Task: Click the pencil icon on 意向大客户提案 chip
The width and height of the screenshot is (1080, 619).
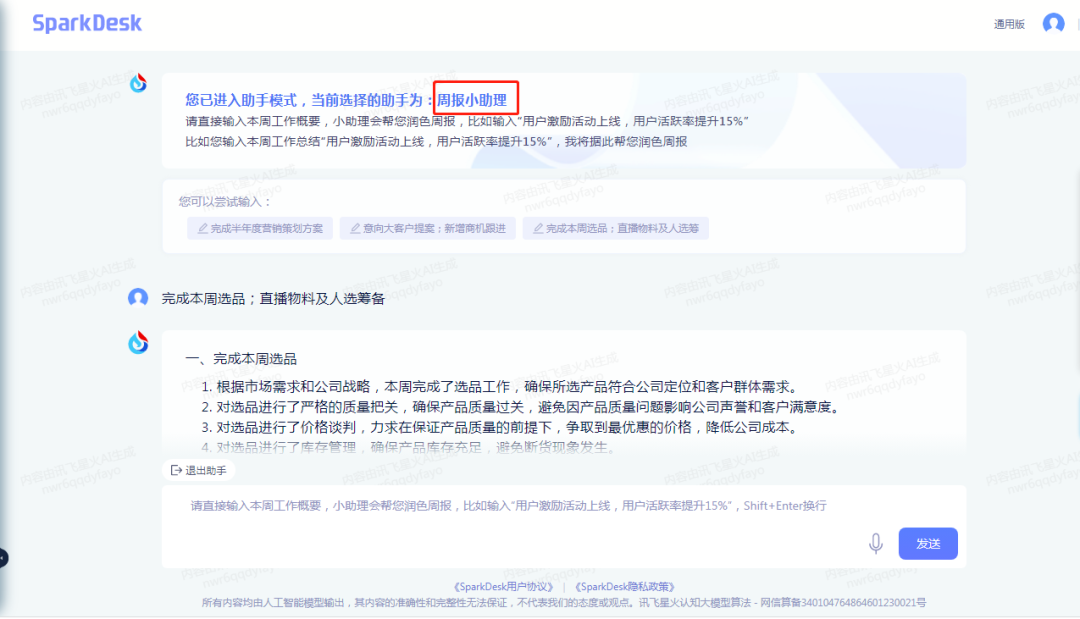Action: pos(355,229)
